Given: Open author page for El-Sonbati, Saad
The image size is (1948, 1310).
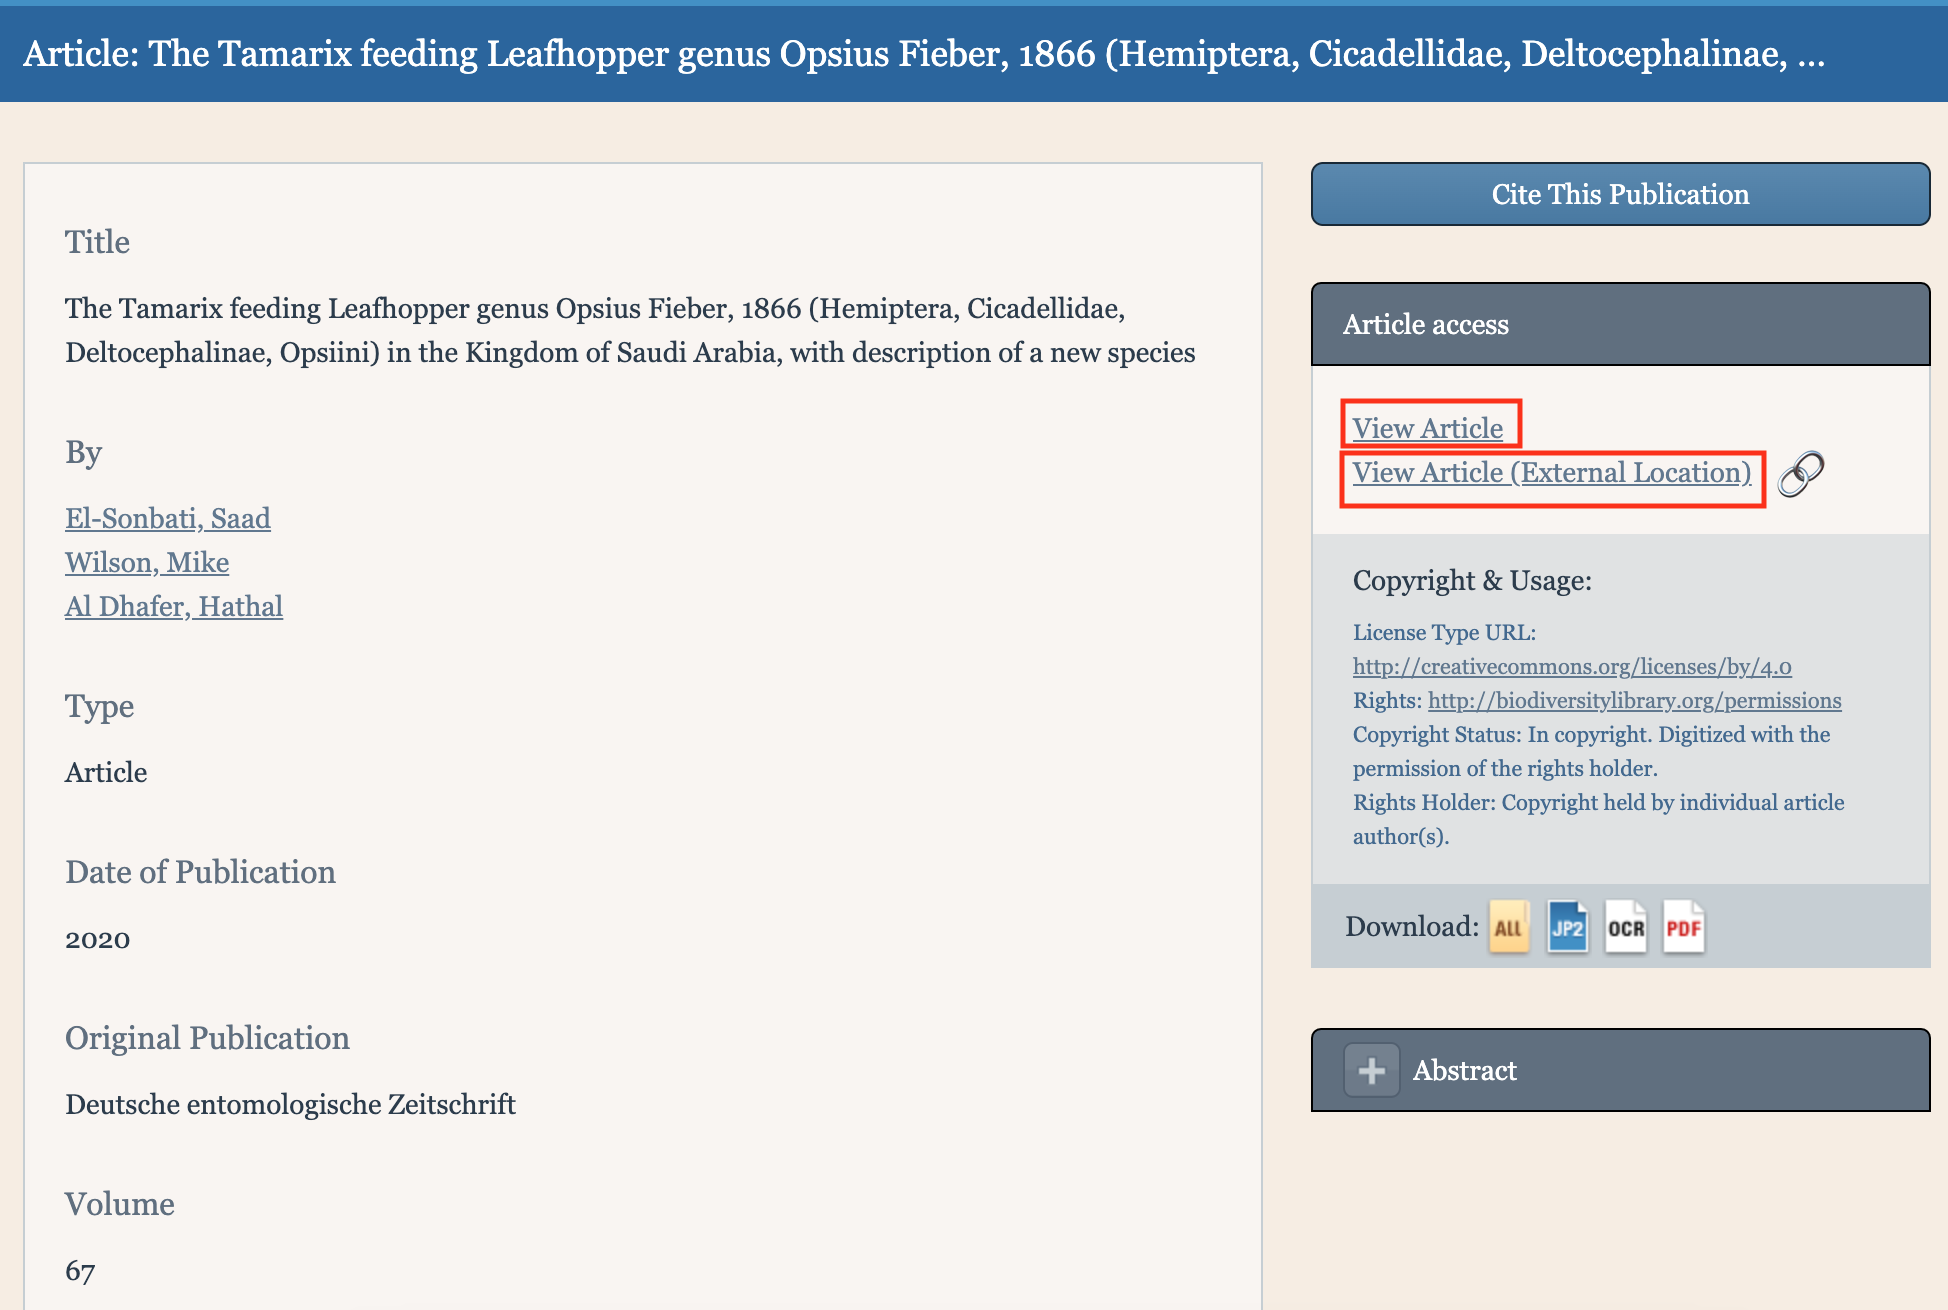Looking at the screenshot, I should coord(167,518).
